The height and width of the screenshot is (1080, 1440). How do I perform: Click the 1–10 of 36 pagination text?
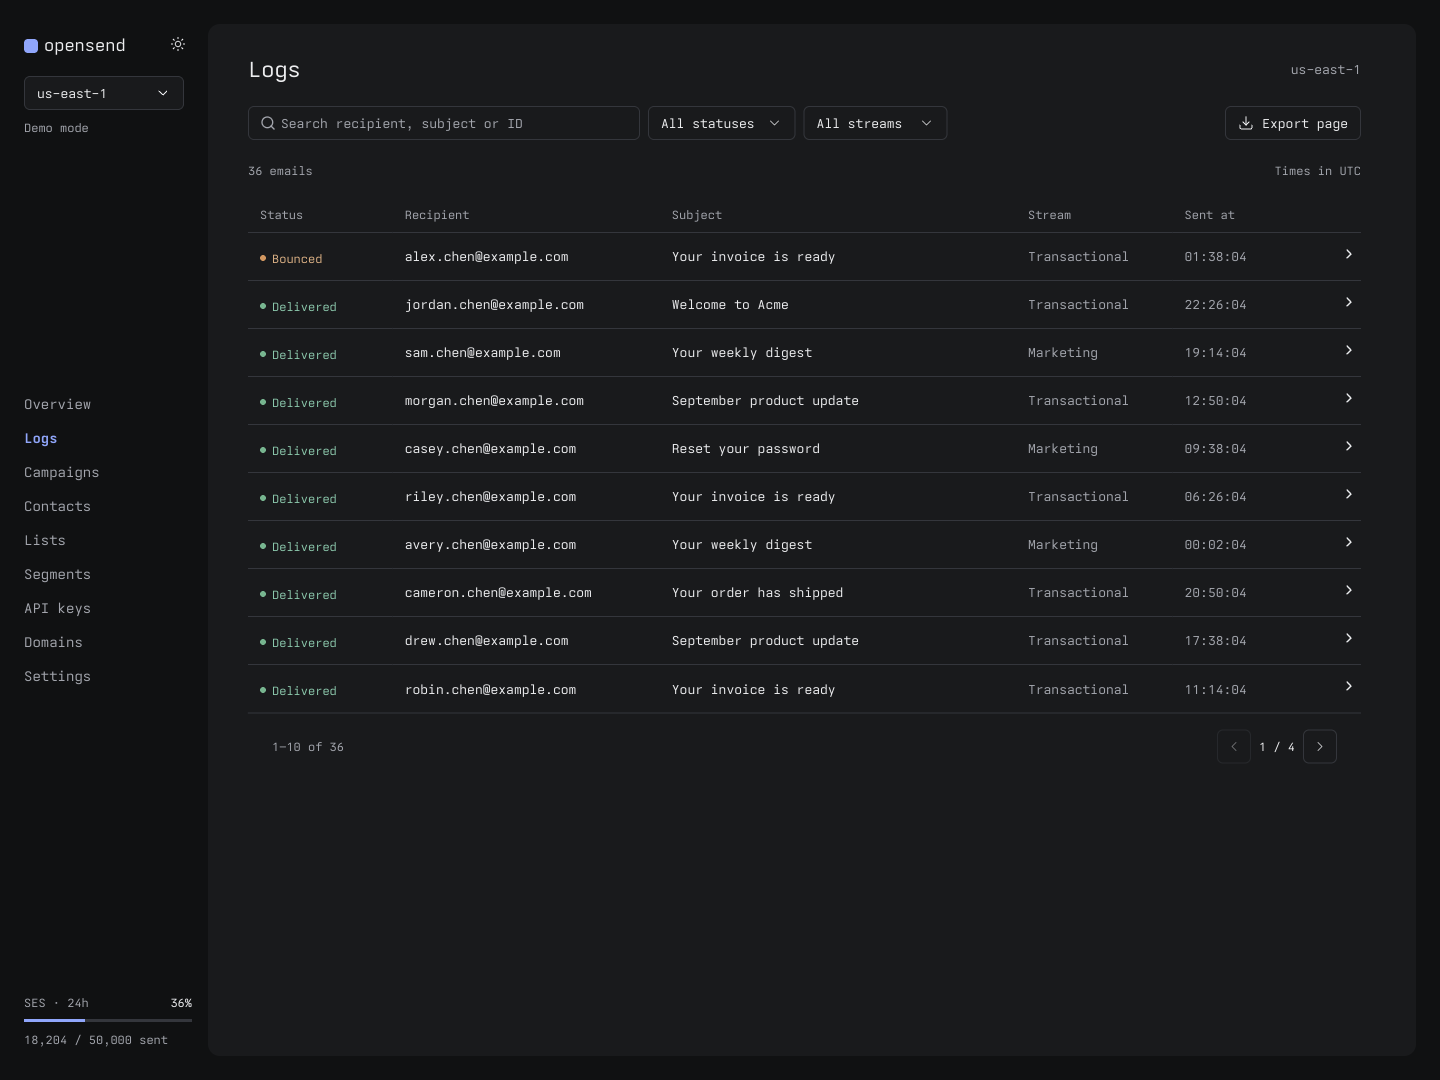pyautogui.click(x=308, y=747)
